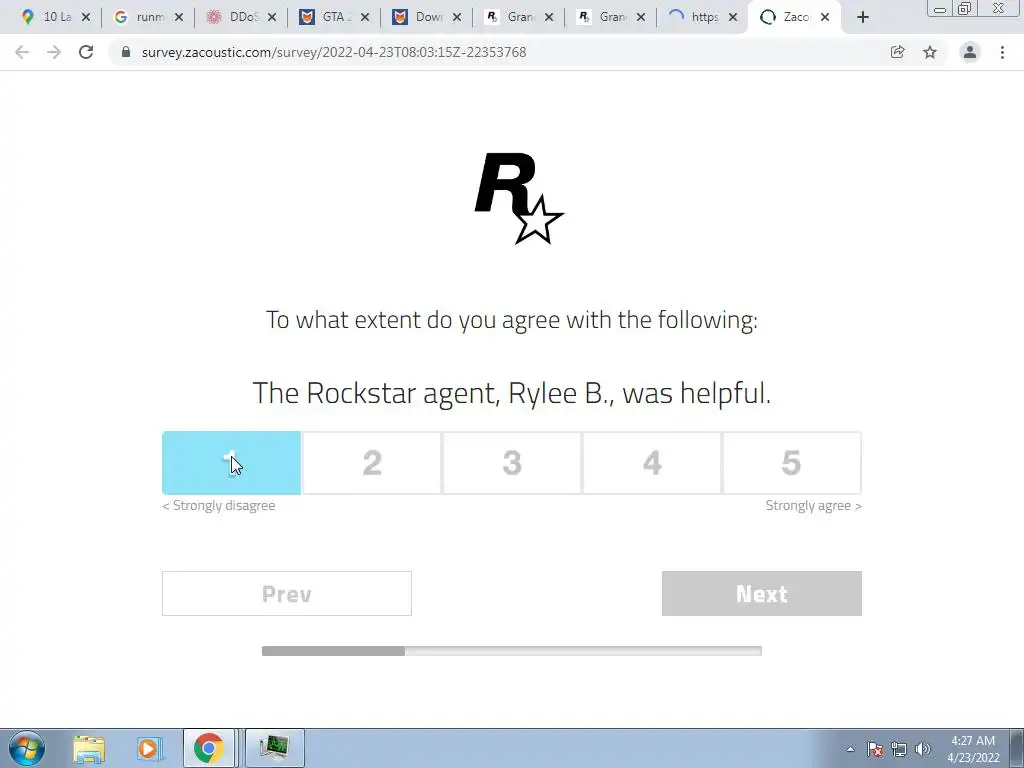Select rating 1 for agent helpfulness
This screenshot has height=768, width=1024.
click(x=231, y=463)
